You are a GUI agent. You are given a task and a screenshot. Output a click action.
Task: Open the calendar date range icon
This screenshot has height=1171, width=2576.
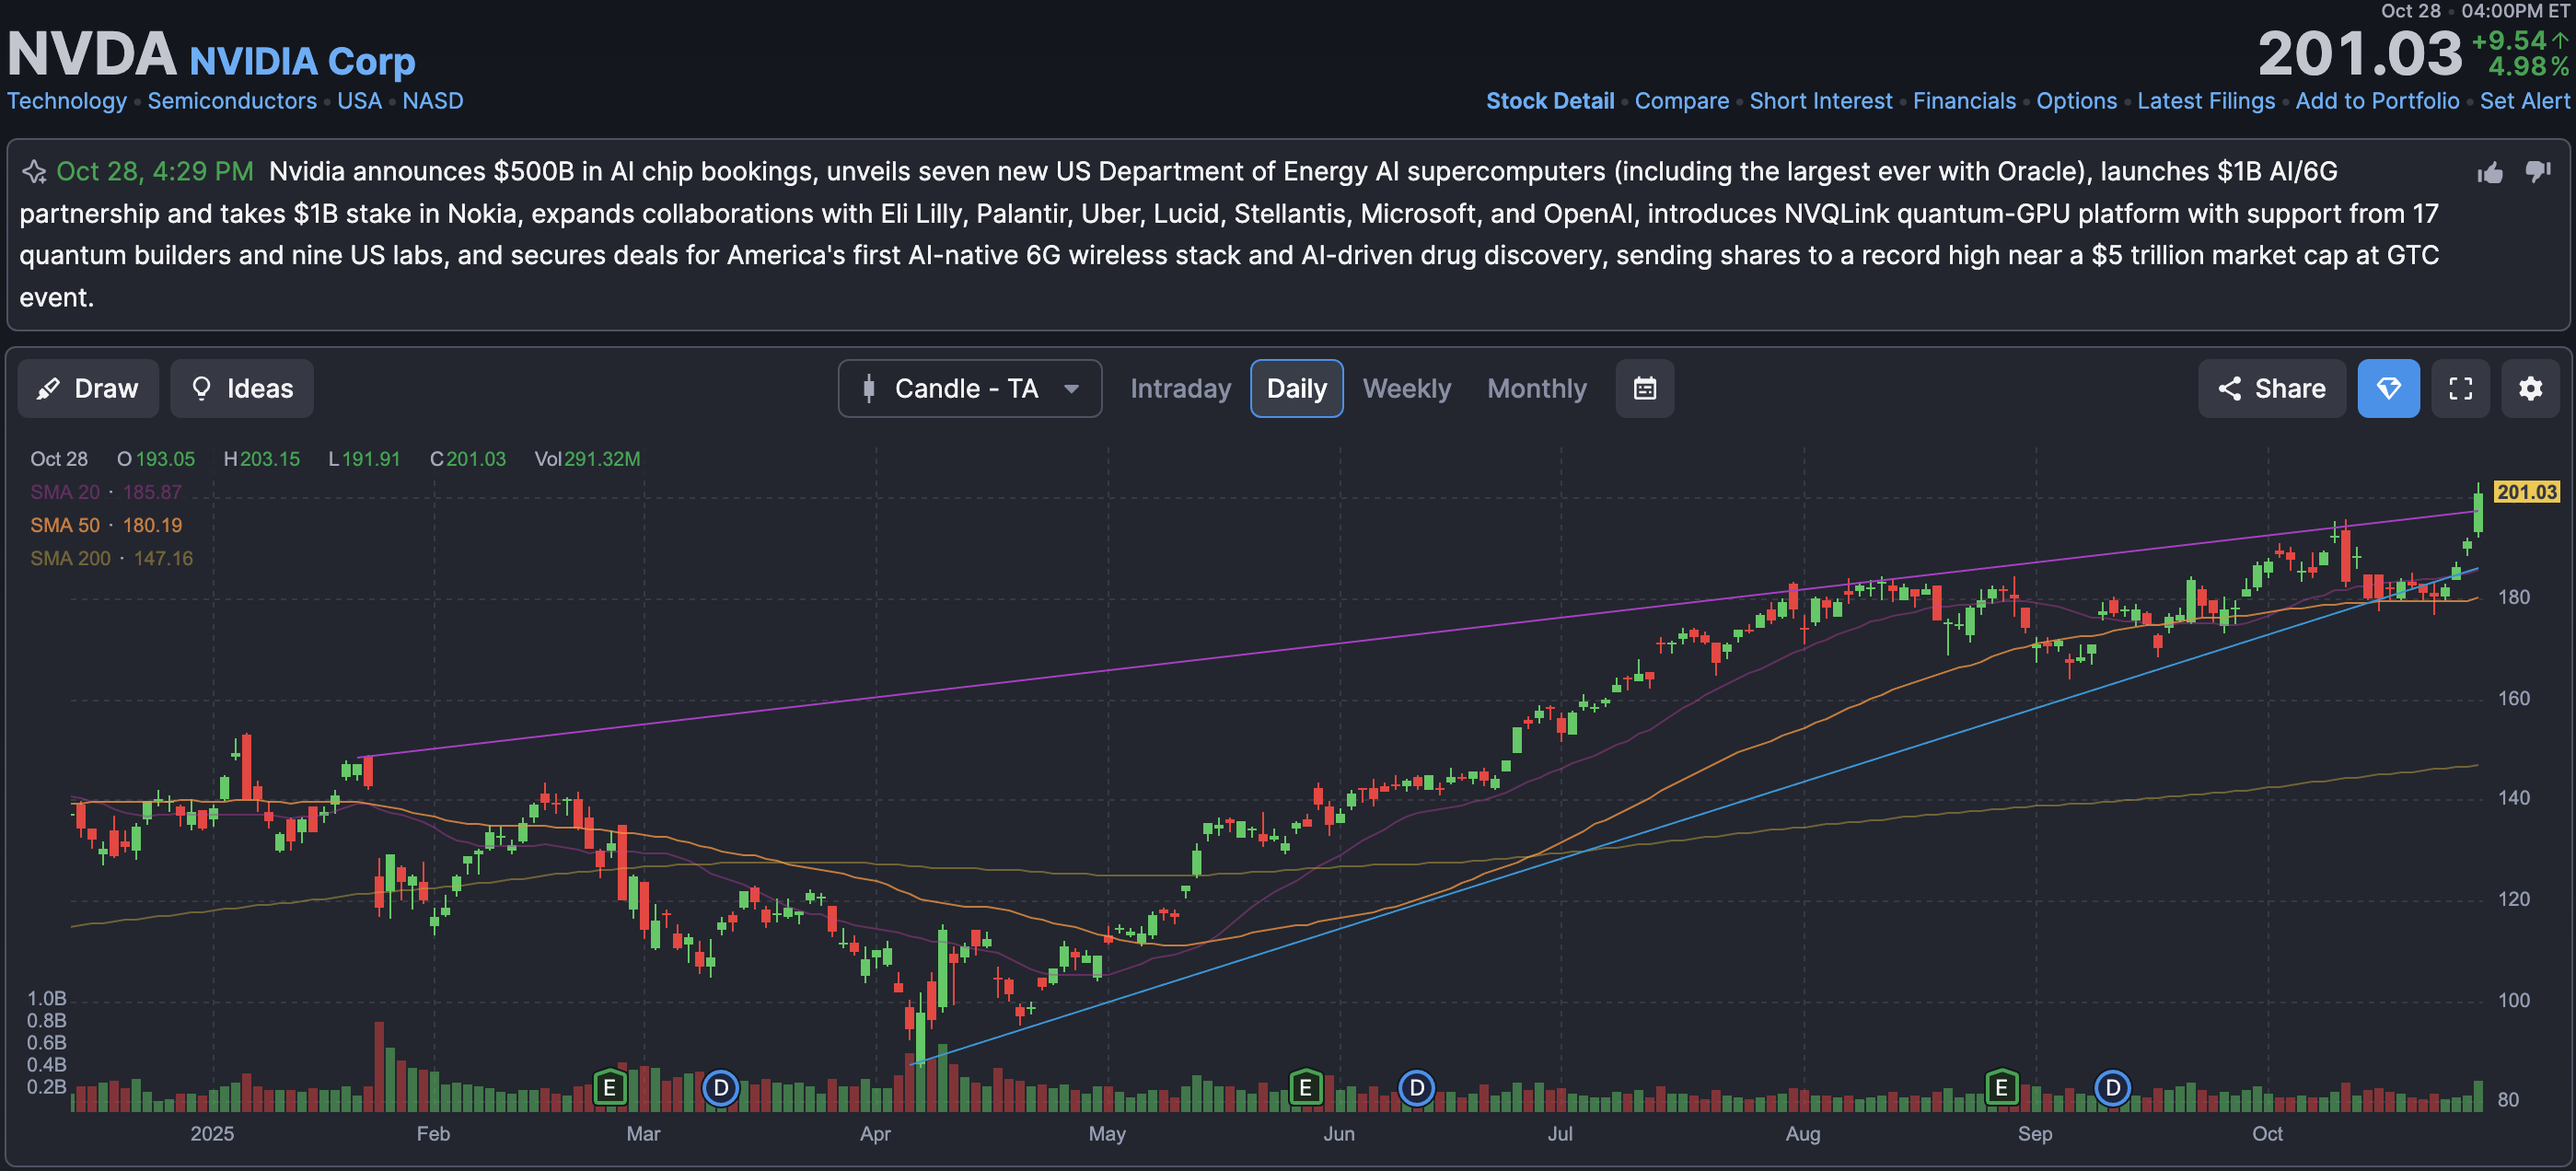pos(1644,388)
